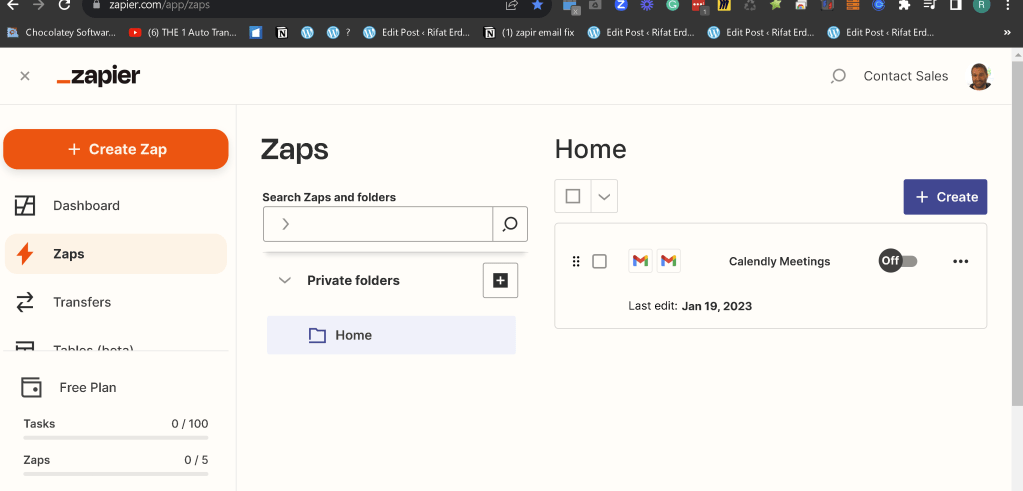Click the Zaps lightning bolt icon

tap(25, 254)
